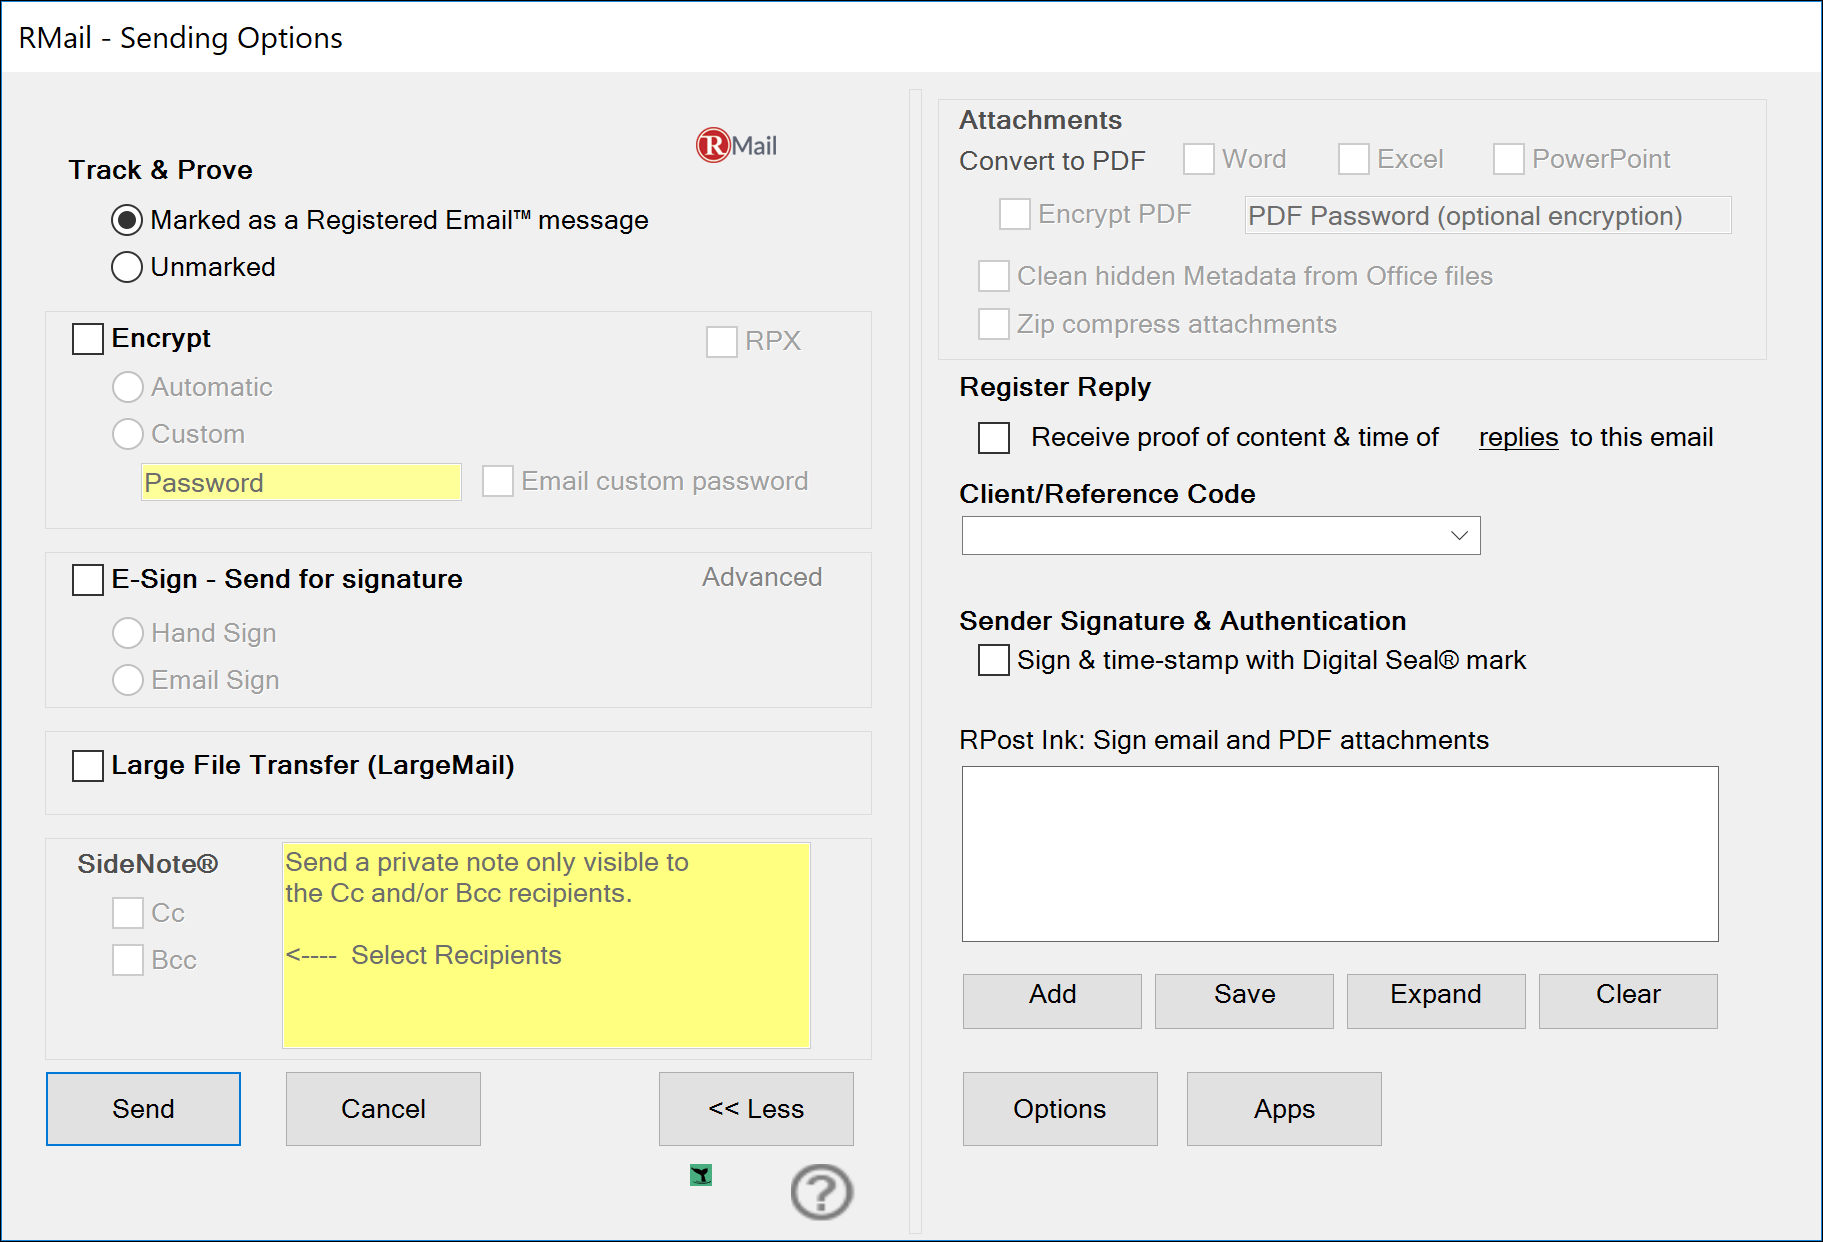Click the Convert to PDF label
The height and width of the screenshot is (1242, 1823).
click(x=1052, y=161)
